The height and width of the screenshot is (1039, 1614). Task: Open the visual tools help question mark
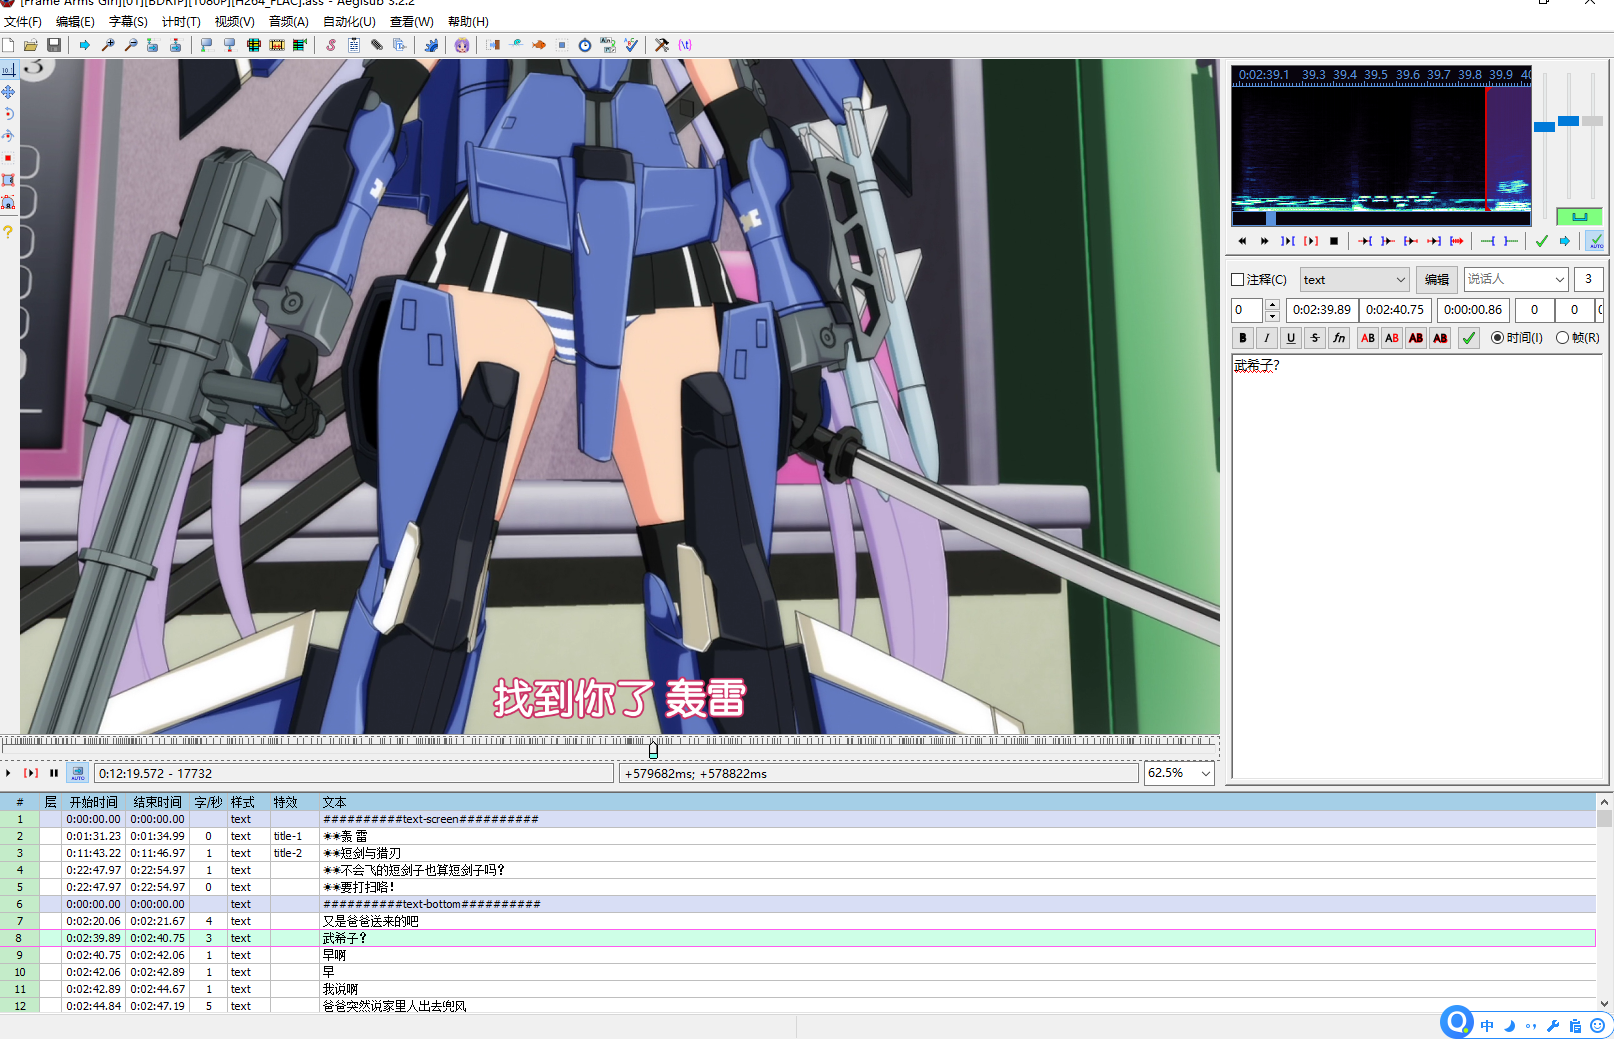point(8,232)
